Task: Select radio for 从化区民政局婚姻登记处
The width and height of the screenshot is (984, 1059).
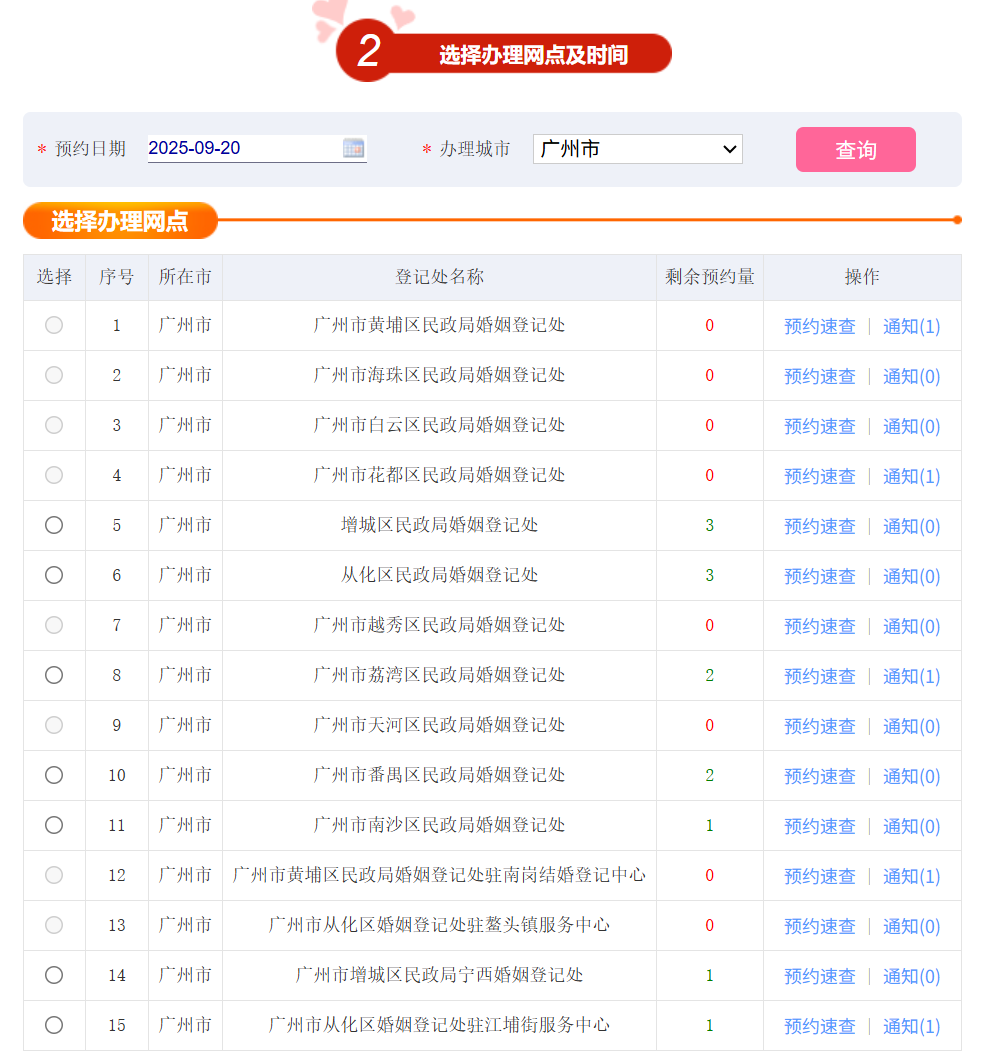Action: click(x=54, y=575)
